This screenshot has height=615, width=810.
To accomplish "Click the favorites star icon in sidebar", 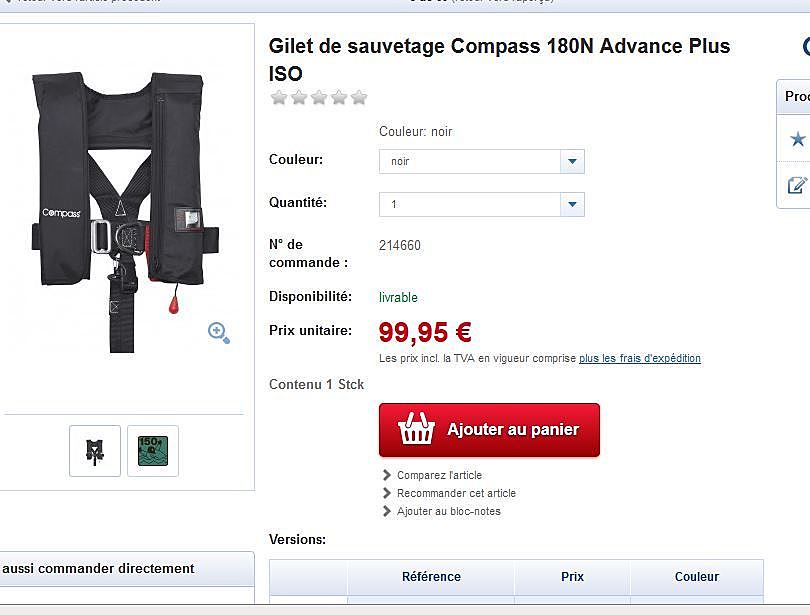I will tap(798, 139).
